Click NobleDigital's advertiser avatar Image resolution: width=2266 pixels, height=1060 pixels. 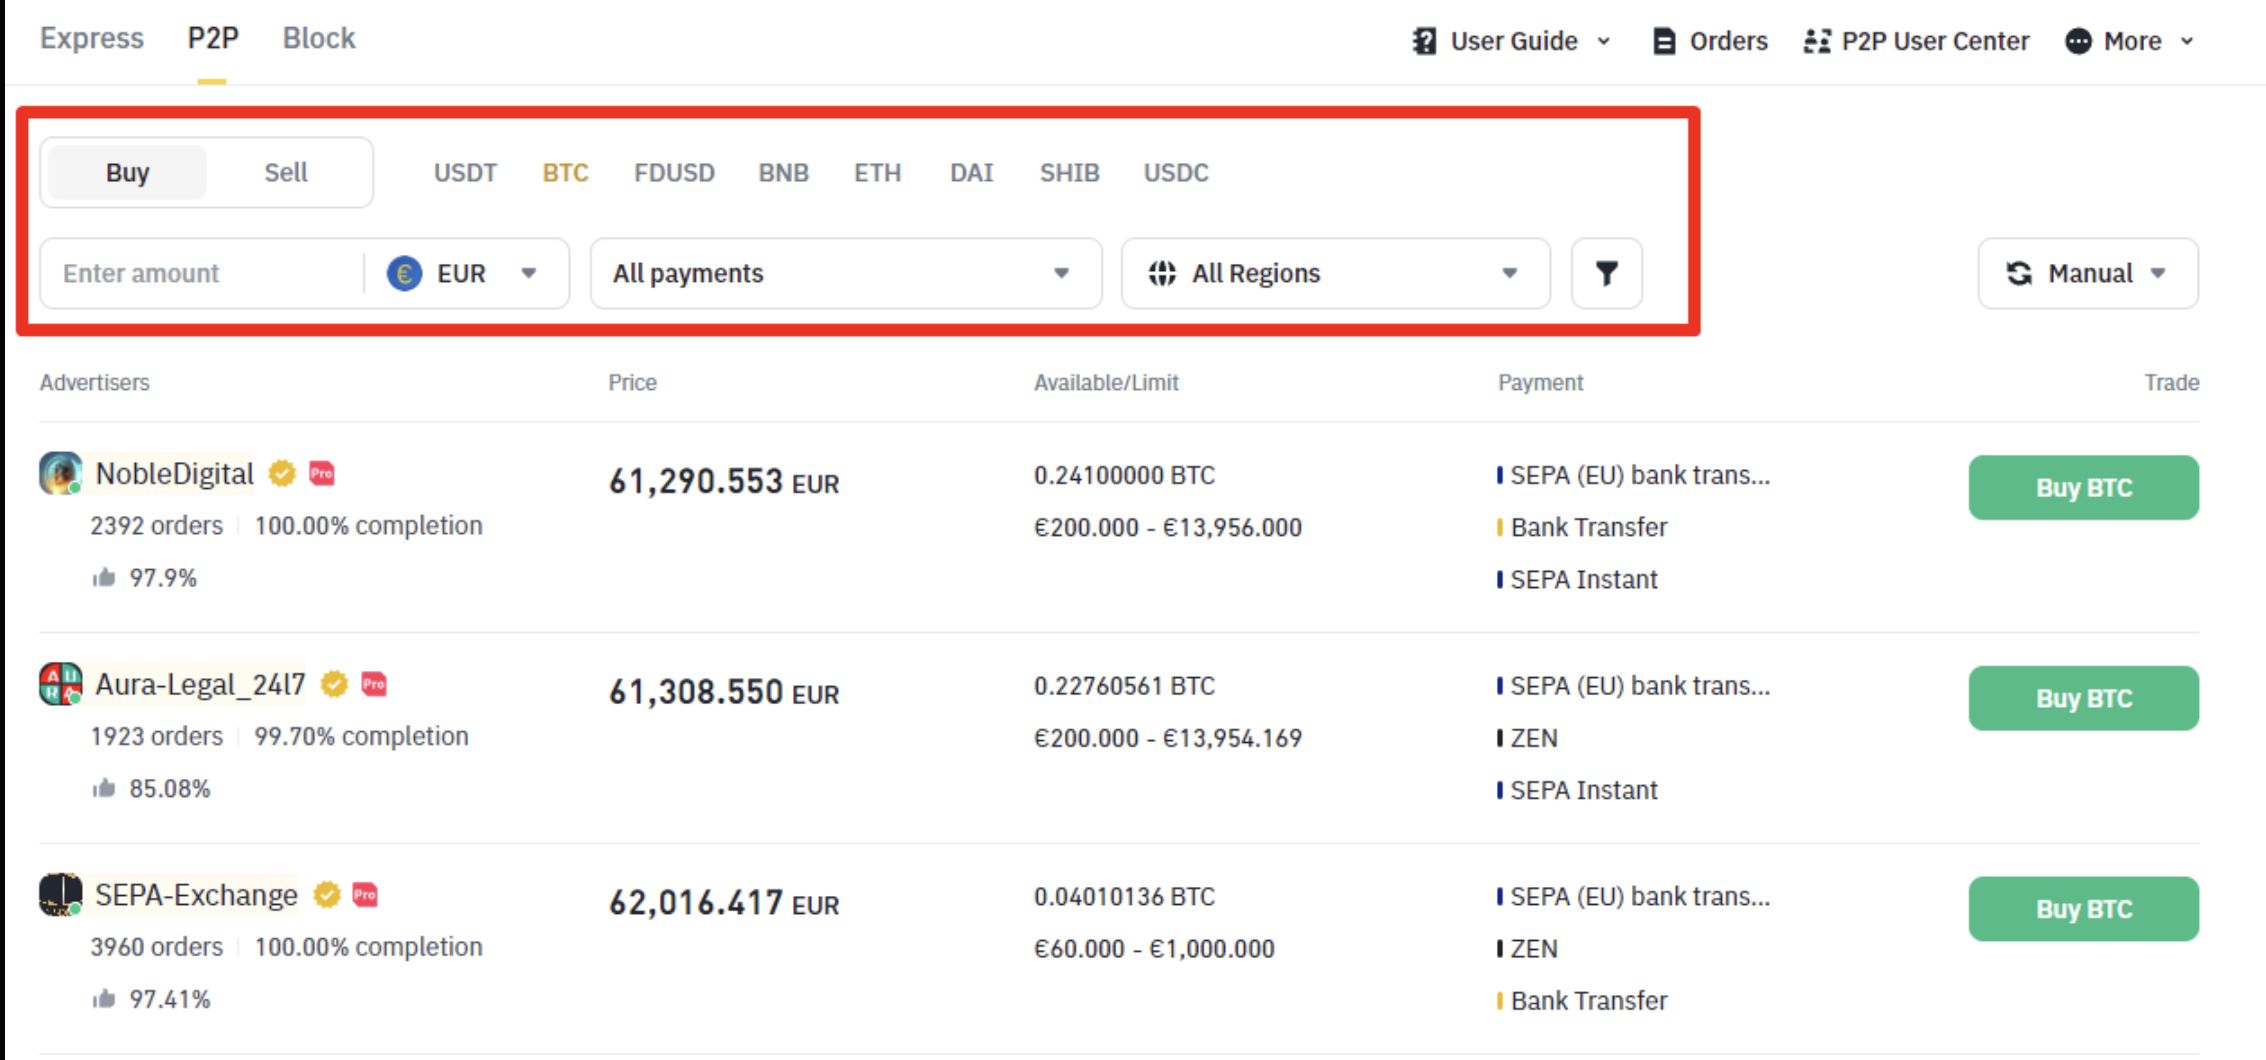(x=60, y=473)
